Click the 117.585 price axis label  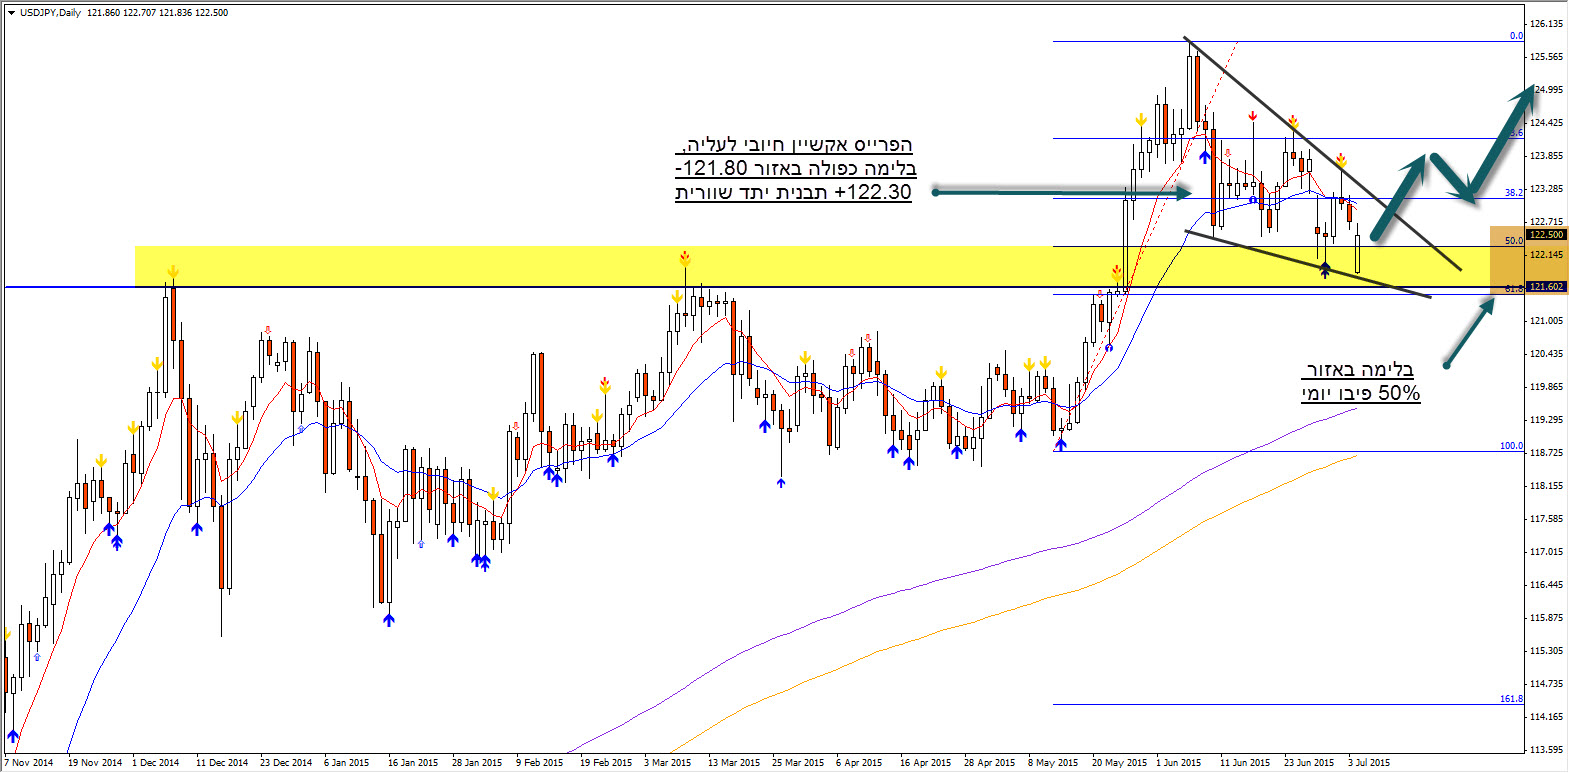1546,518
